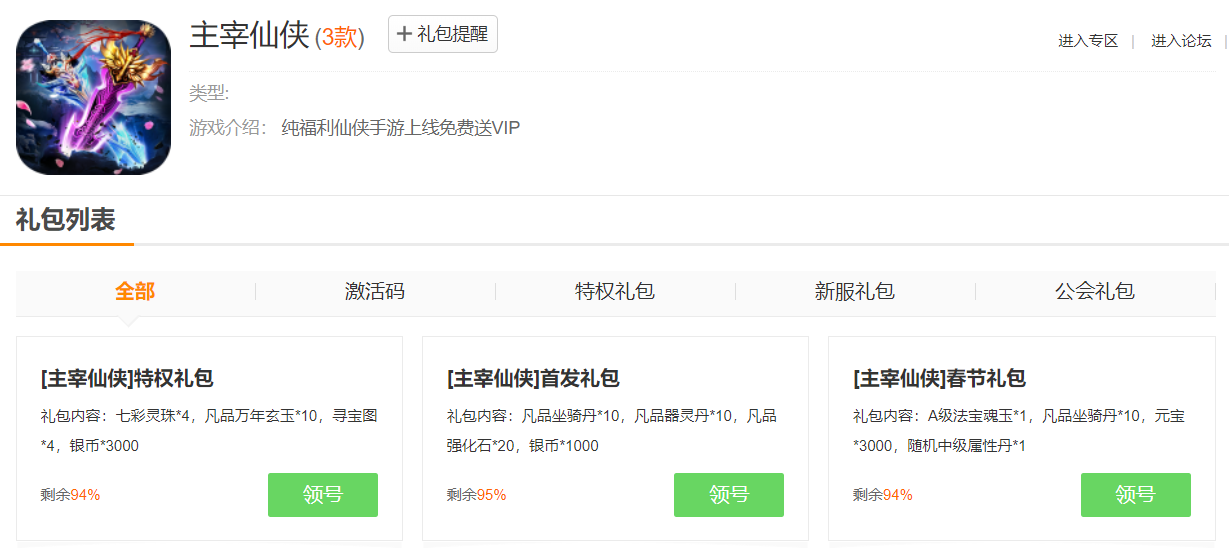Select the 礼包列表 section header
Image resolution: width=1229 pixels, height=552 pixels.
[66, 220]
